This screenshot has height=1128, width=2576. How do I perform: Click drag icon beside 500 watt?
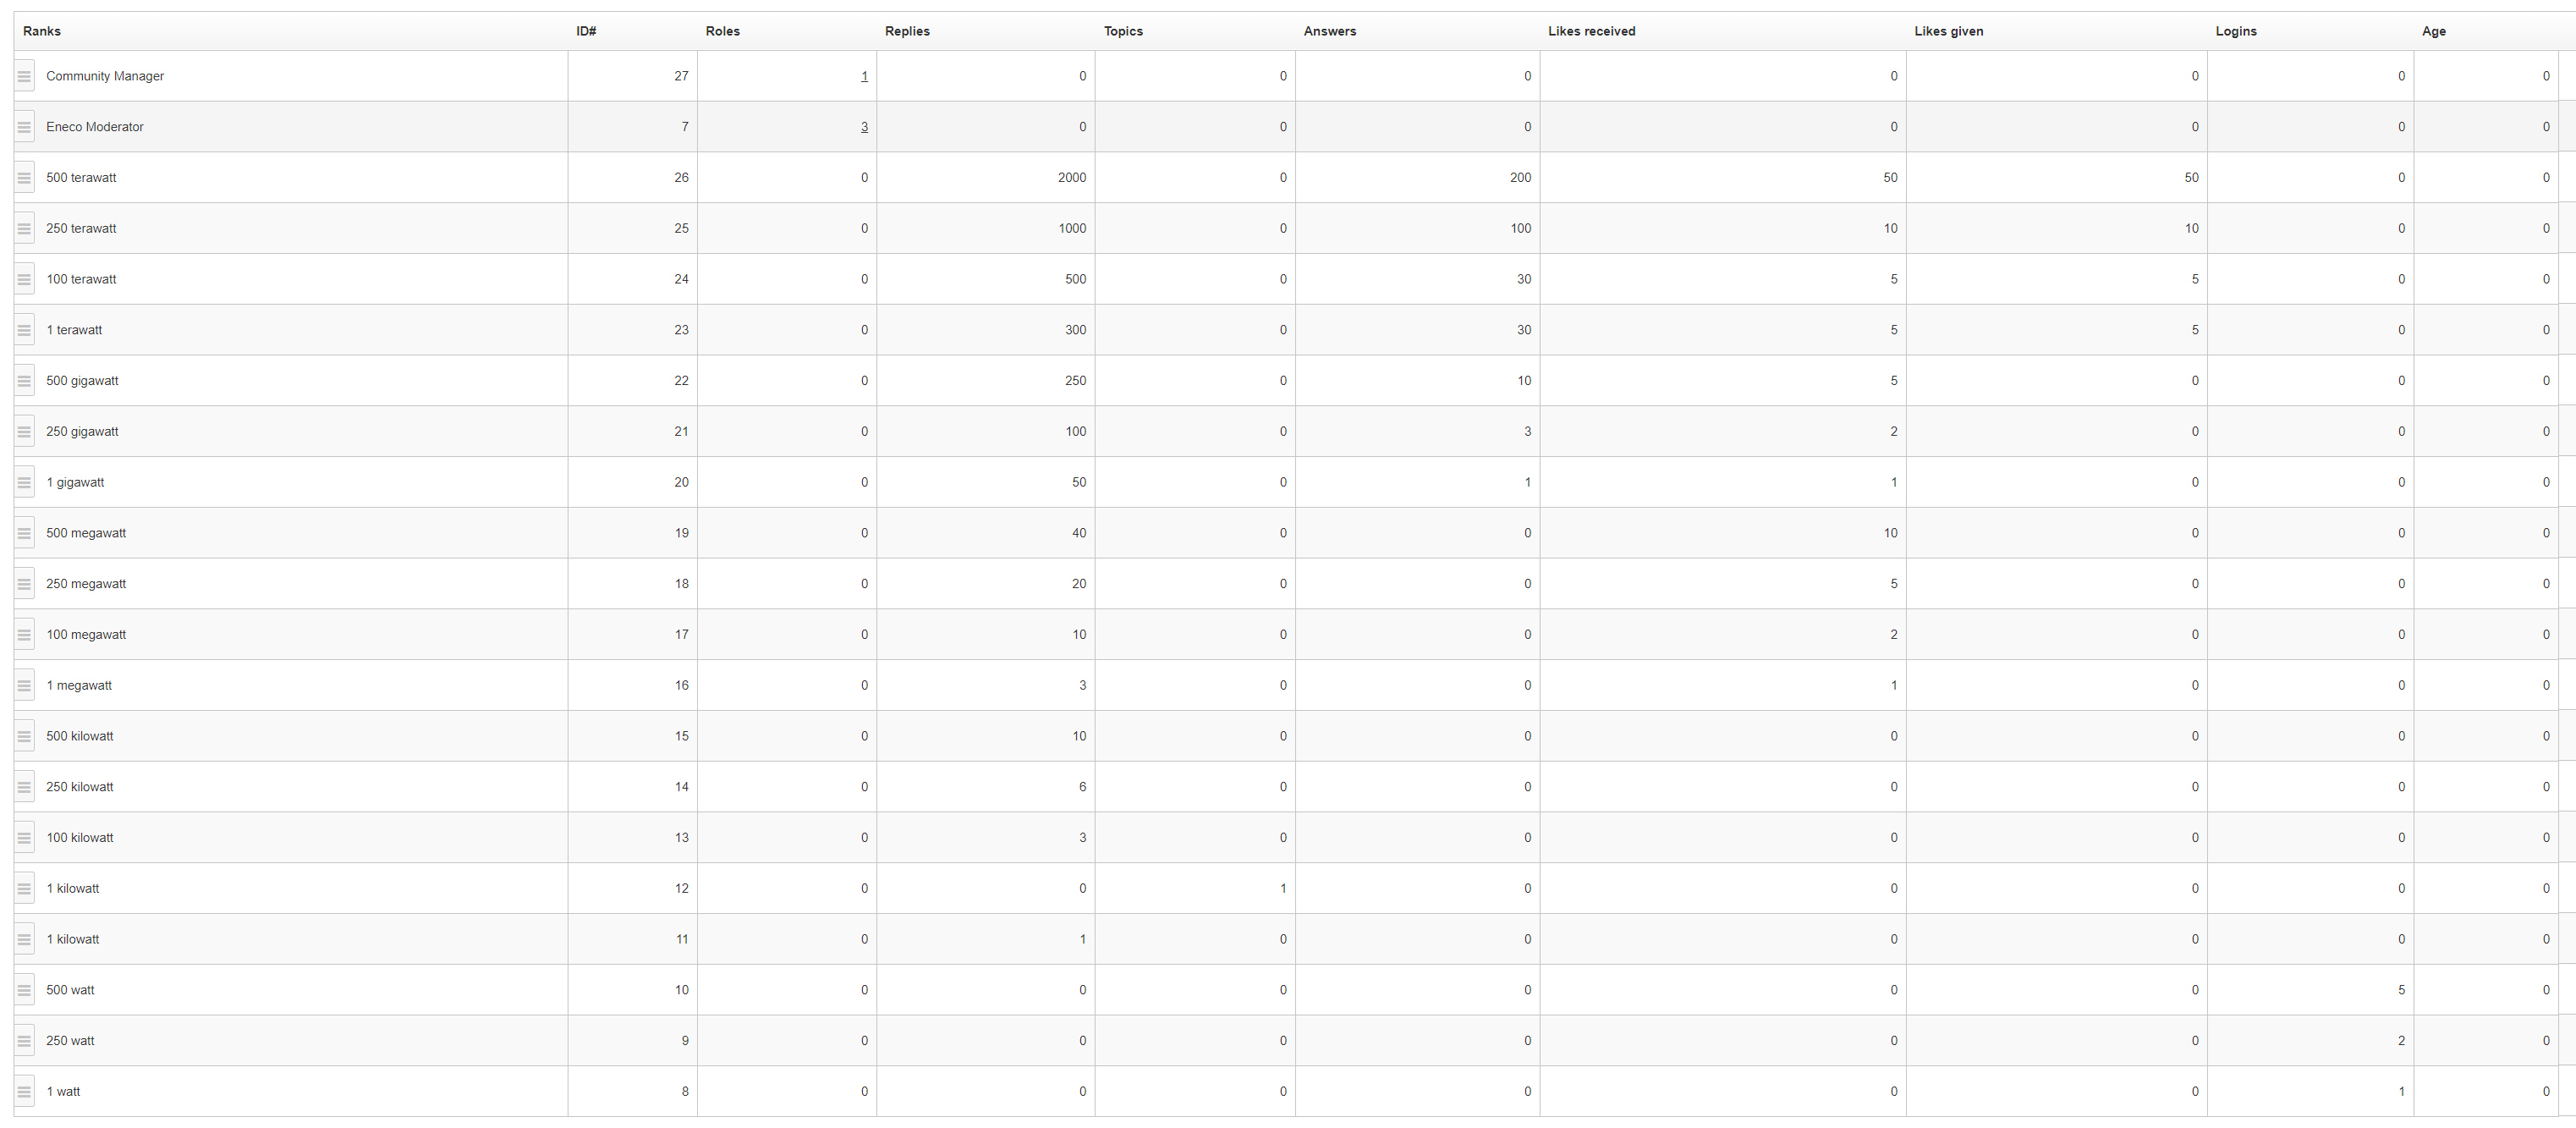[24, 990]
